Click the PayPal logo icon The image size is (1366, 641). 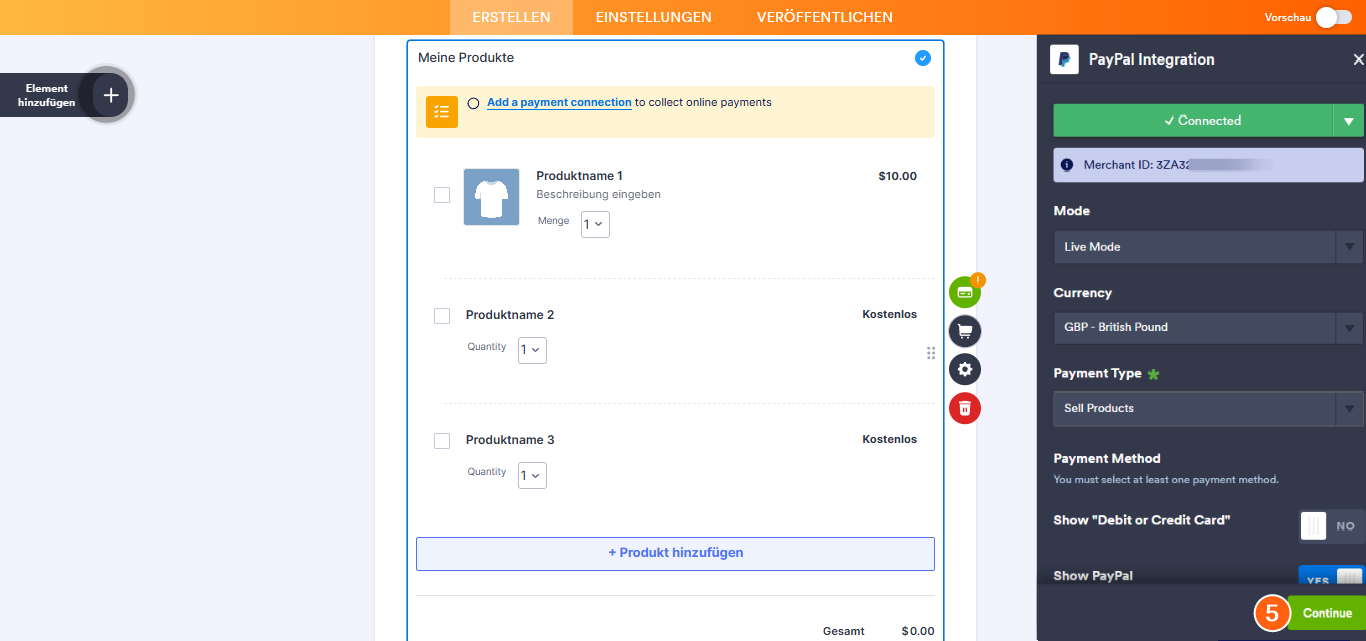(x=1064, y=60)
